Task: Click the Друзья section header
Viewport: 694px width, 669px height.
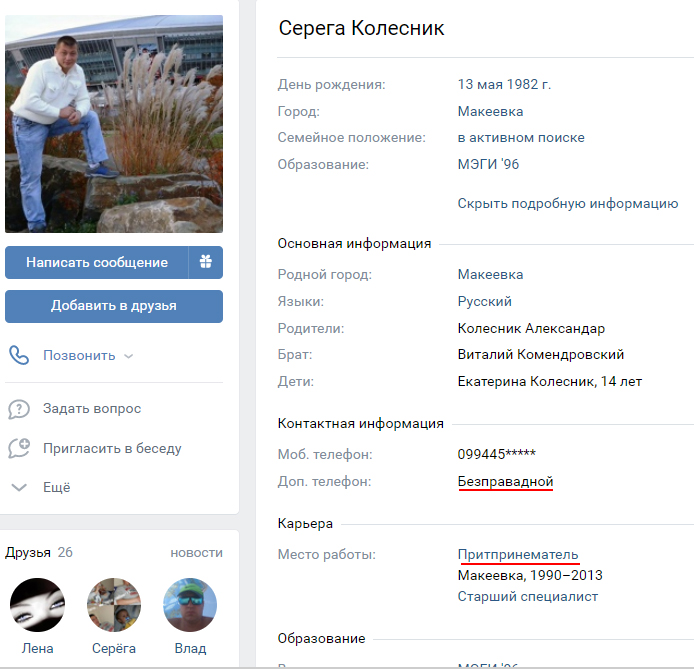Action: (x=28, y=552)
